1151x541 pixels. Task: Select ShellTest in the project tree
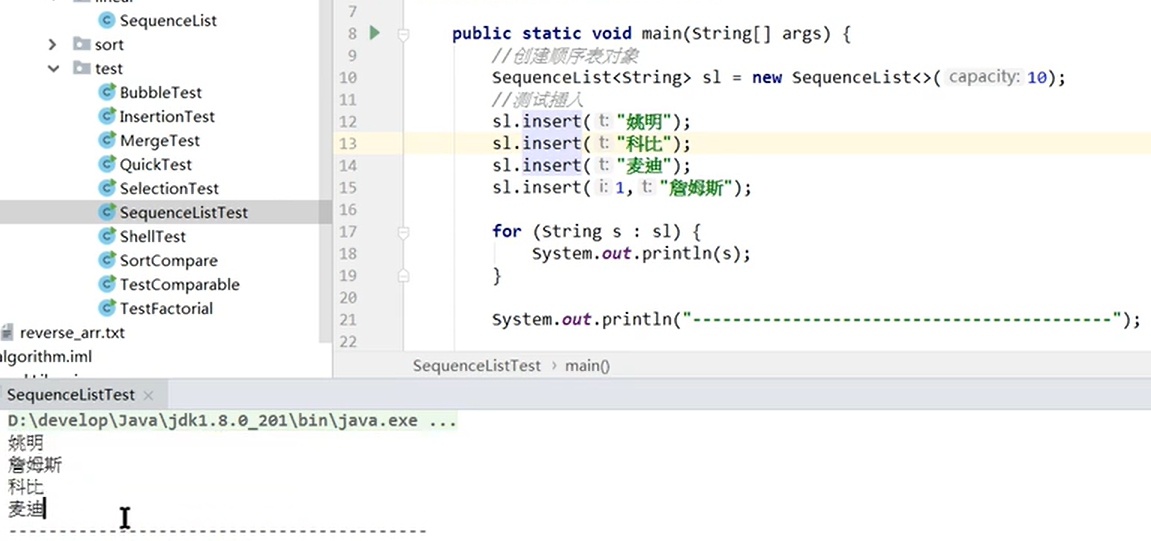(153, 236)
